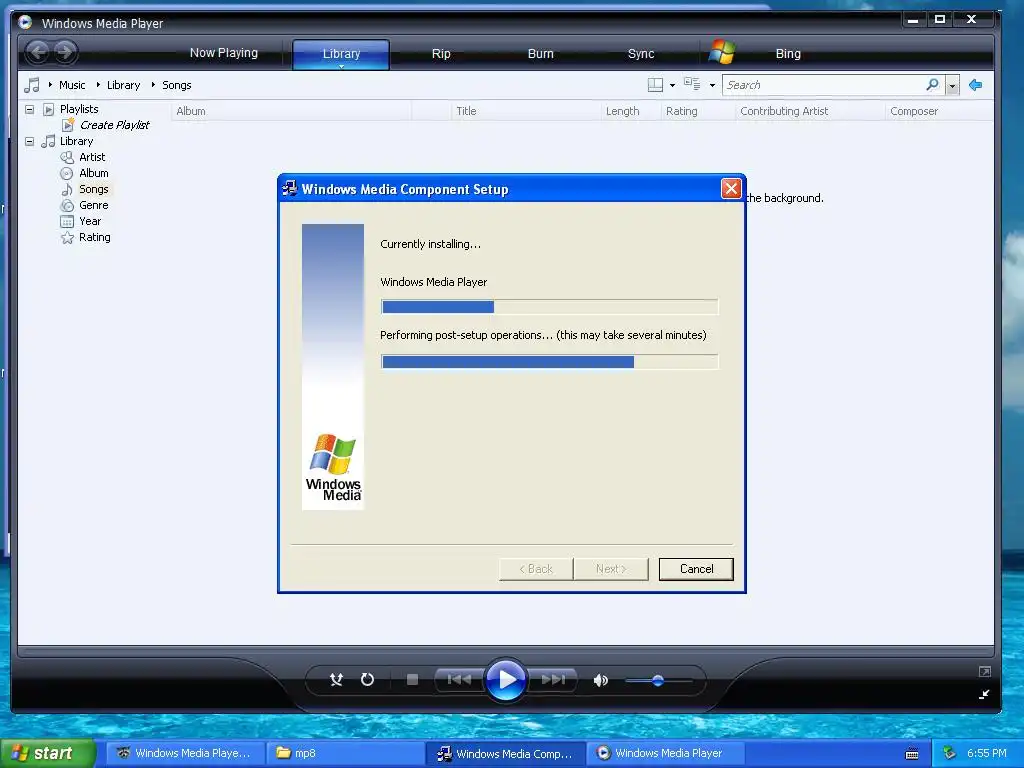Mute the volume speaker icon
This screenshot has width=1024, height=768.
(x=601, y=680)
